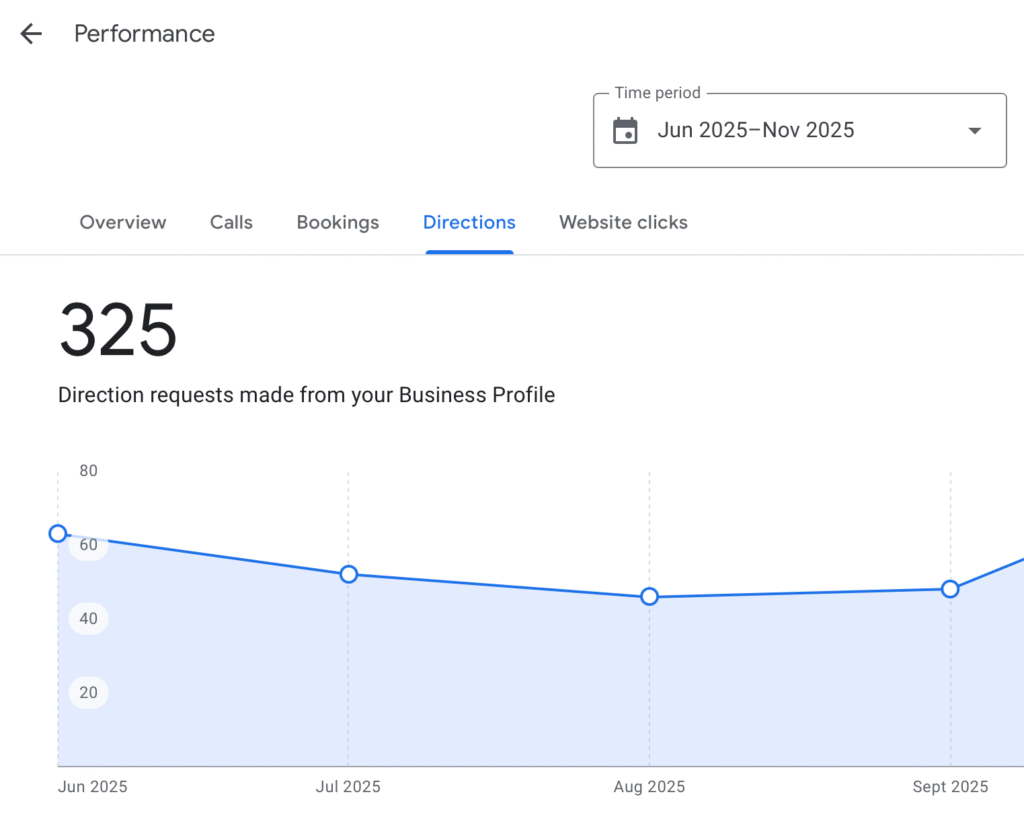The height and width of the screenshot is (815, 1024).
Task: Click the Jul 2025 x-axis label
Action: (348, 787)
